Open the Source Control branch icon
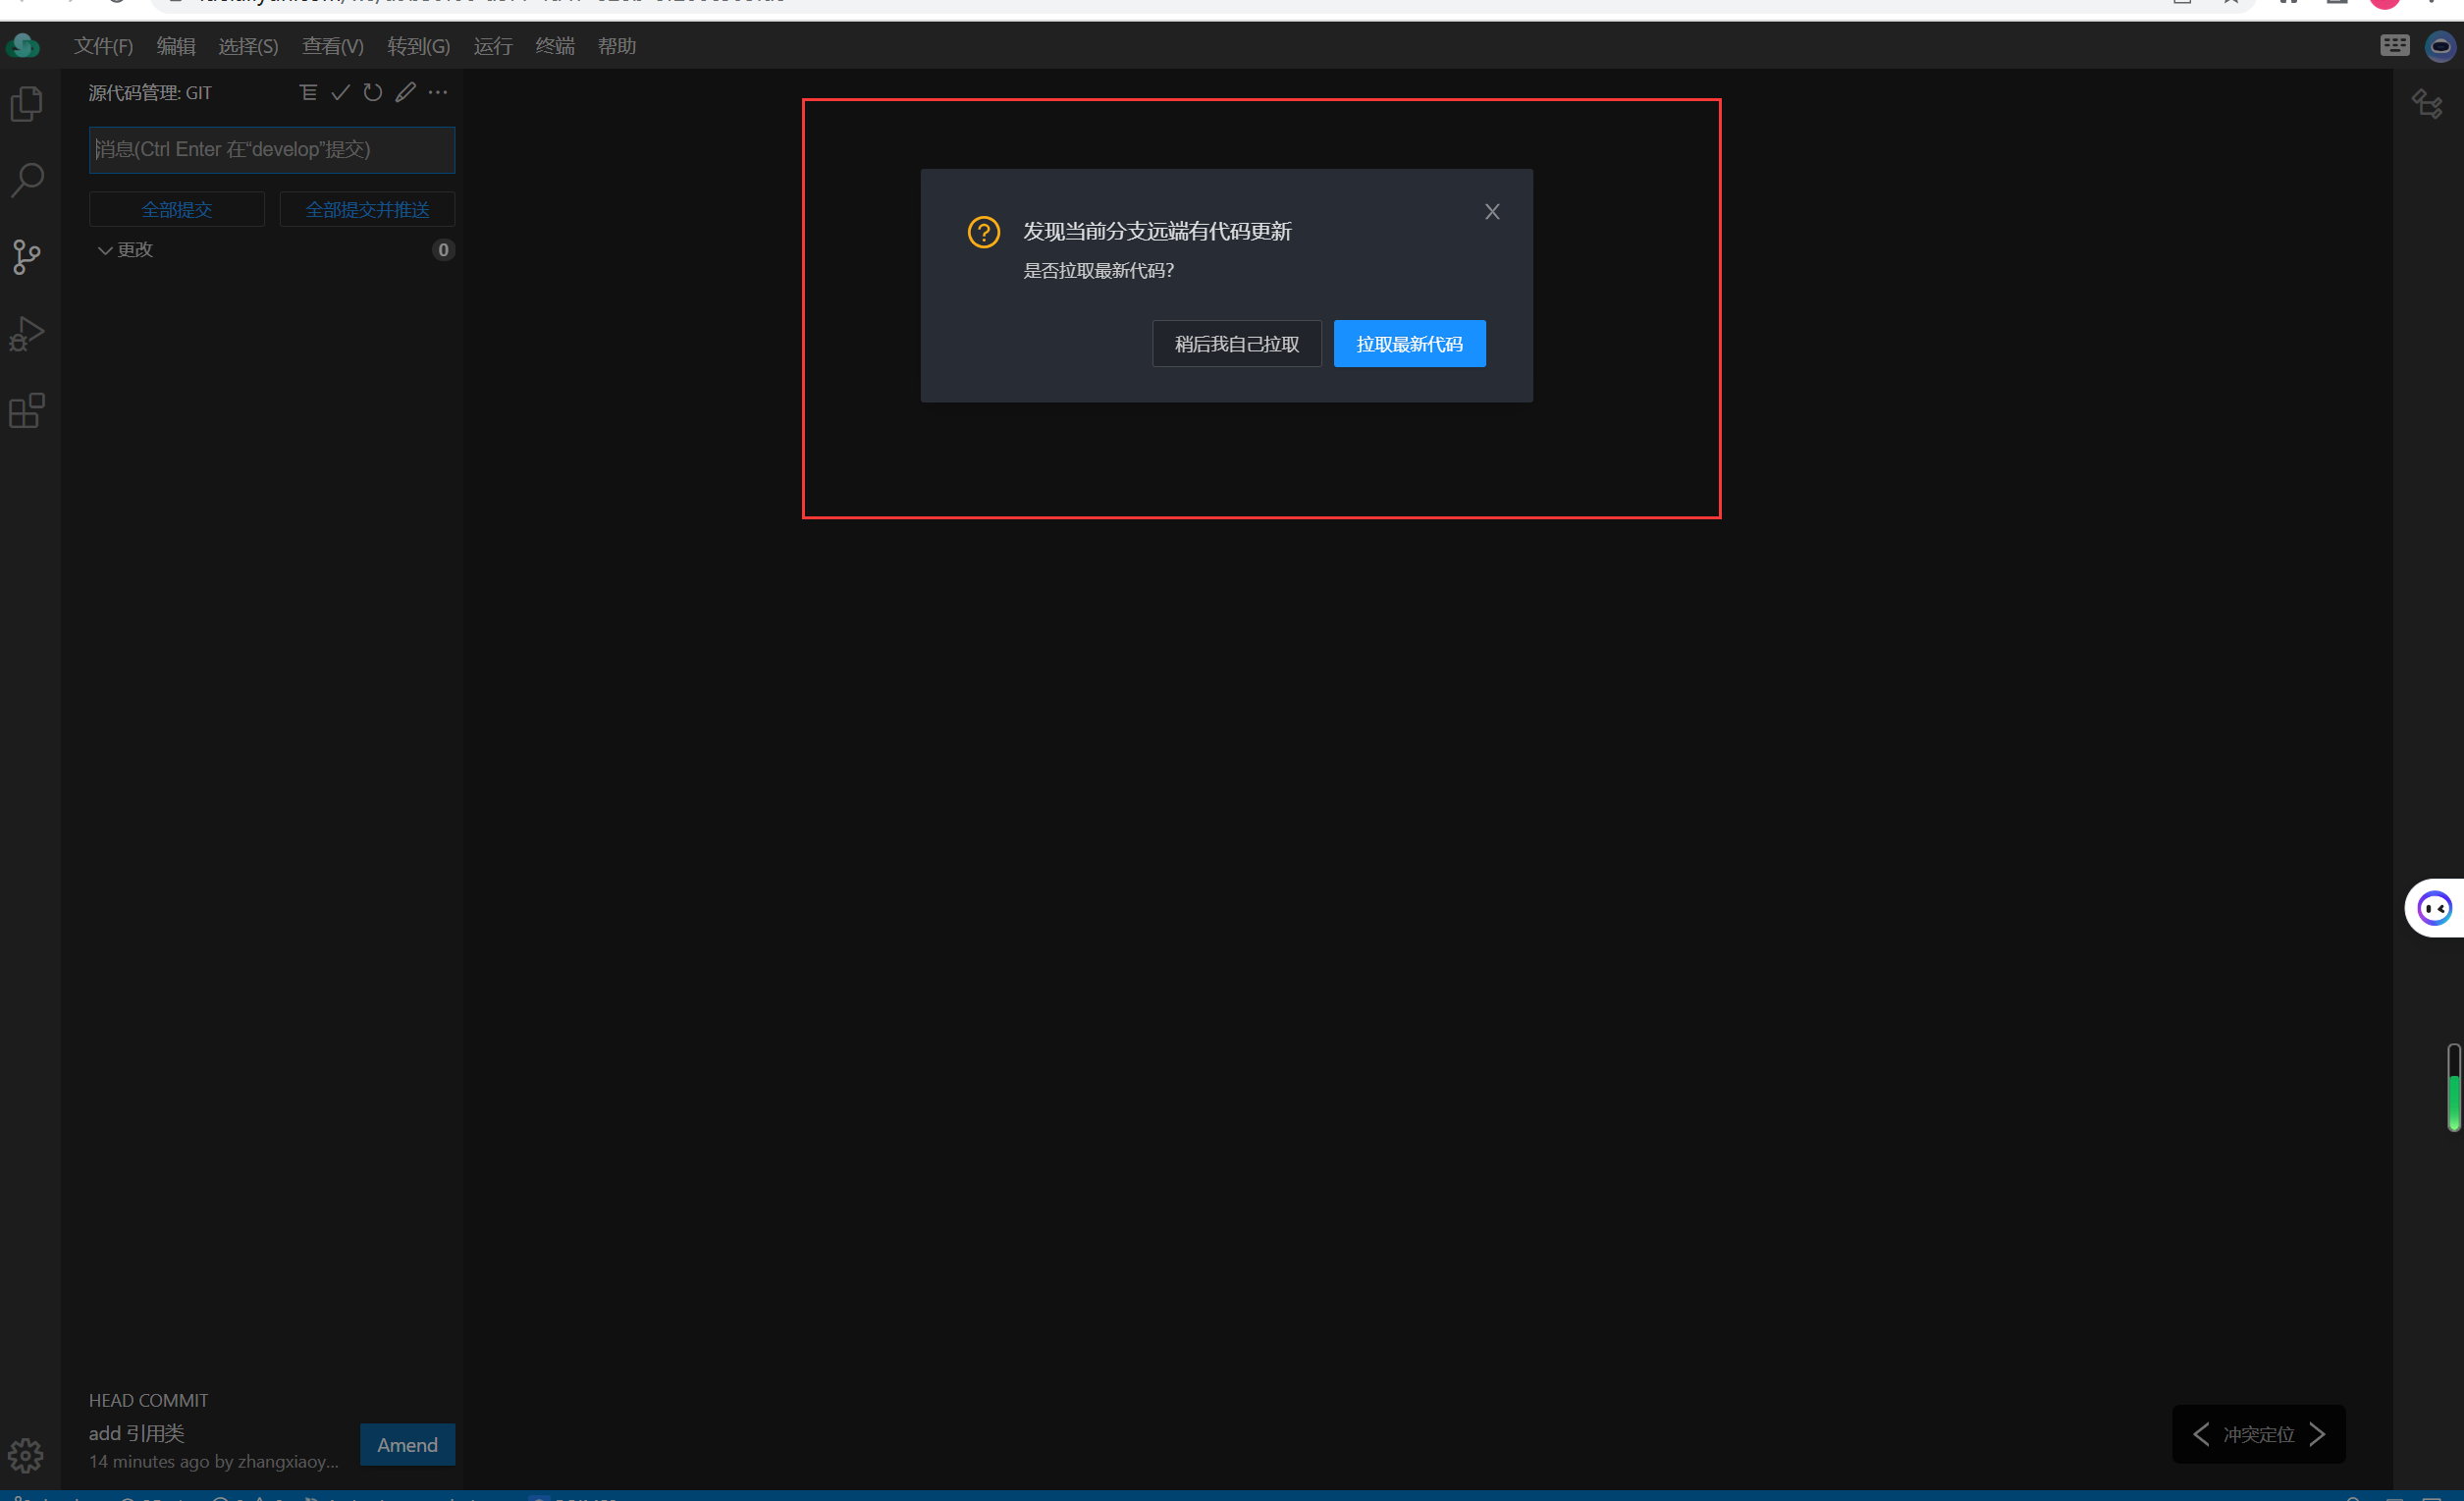The image size is (2464, 1501). 27,257
